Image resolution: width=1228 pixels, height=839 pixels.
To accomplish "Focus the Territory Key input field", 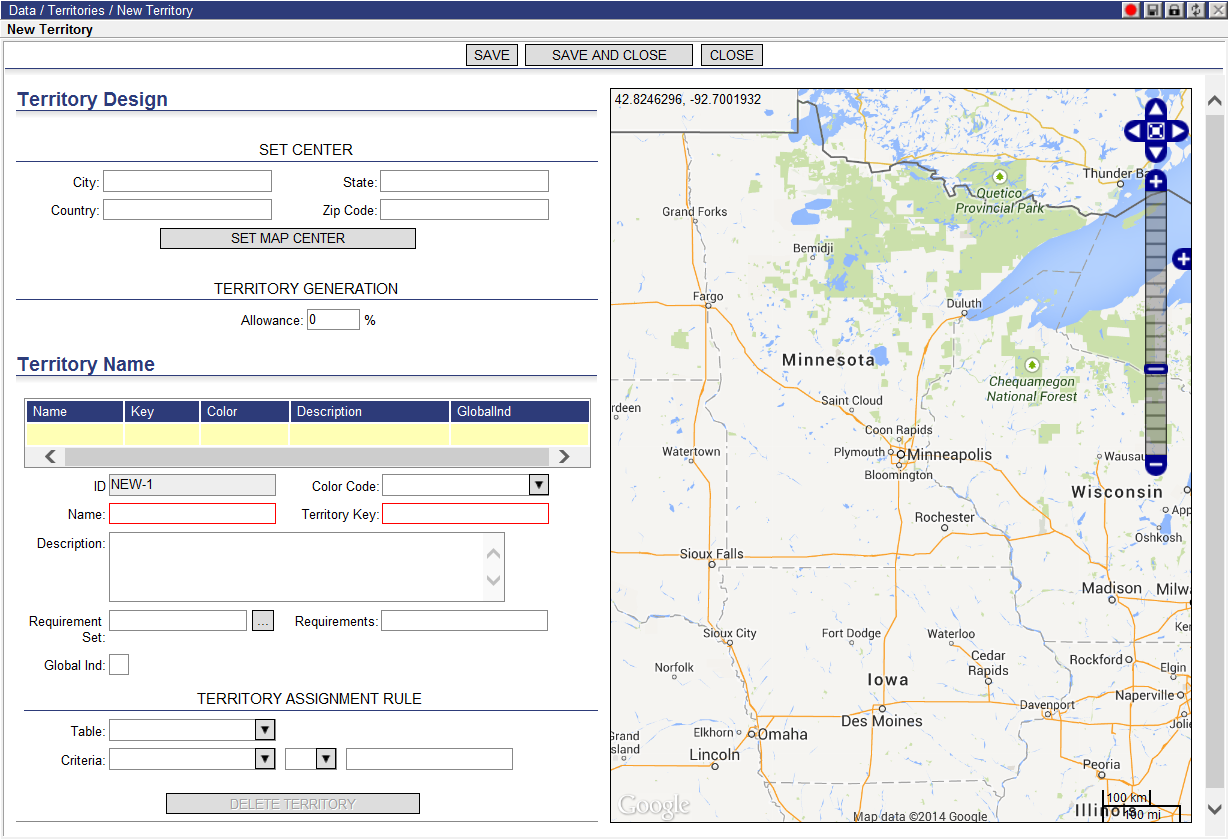I will 466,514.
